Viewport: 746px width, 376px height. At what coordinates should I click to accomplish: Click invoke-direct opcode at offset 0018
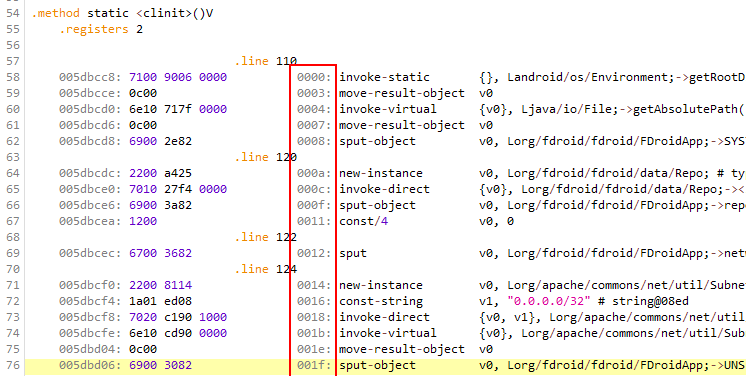pyautogui.click(x=384, y=317)
